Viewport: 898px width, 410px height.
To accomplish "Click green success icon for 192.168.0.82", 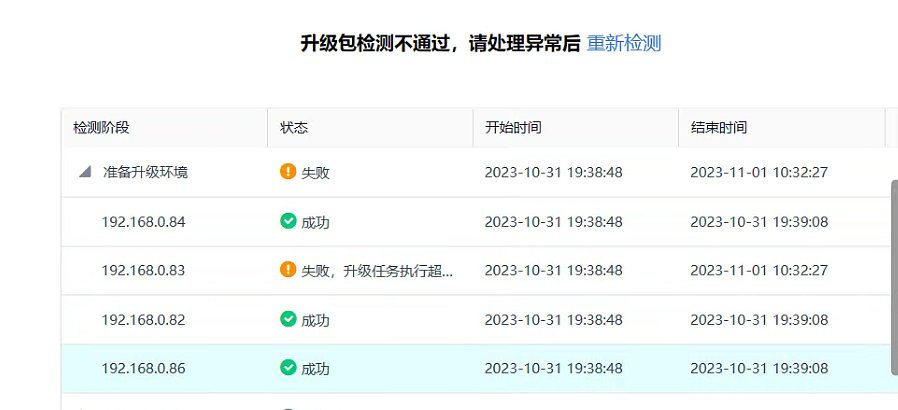I will 288,319.
